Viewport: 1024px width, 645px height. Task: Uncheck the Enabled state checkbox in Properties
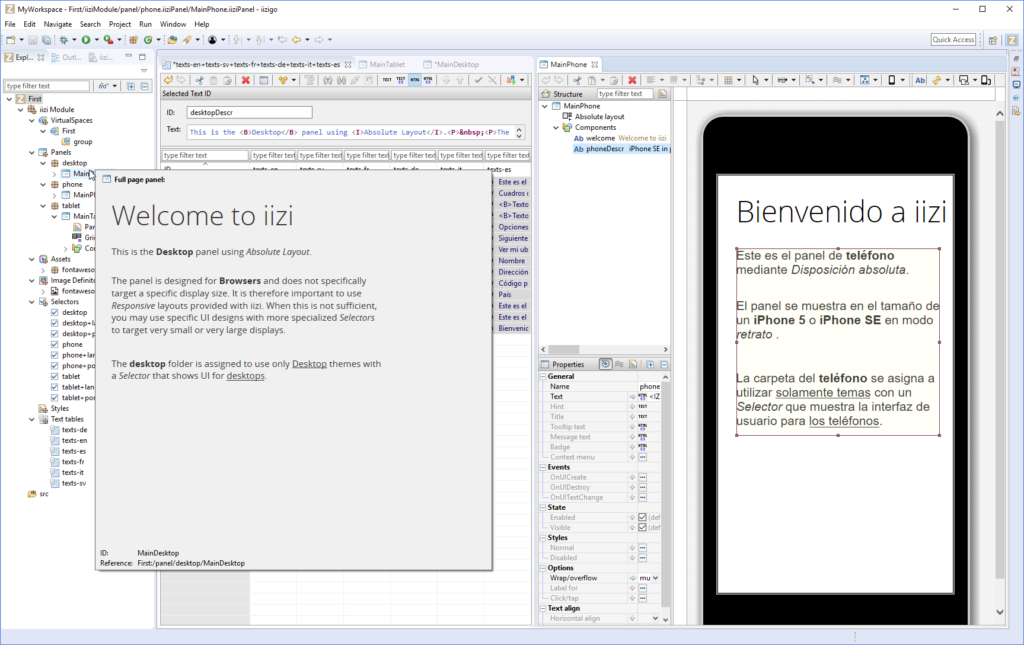pos(642,517)
